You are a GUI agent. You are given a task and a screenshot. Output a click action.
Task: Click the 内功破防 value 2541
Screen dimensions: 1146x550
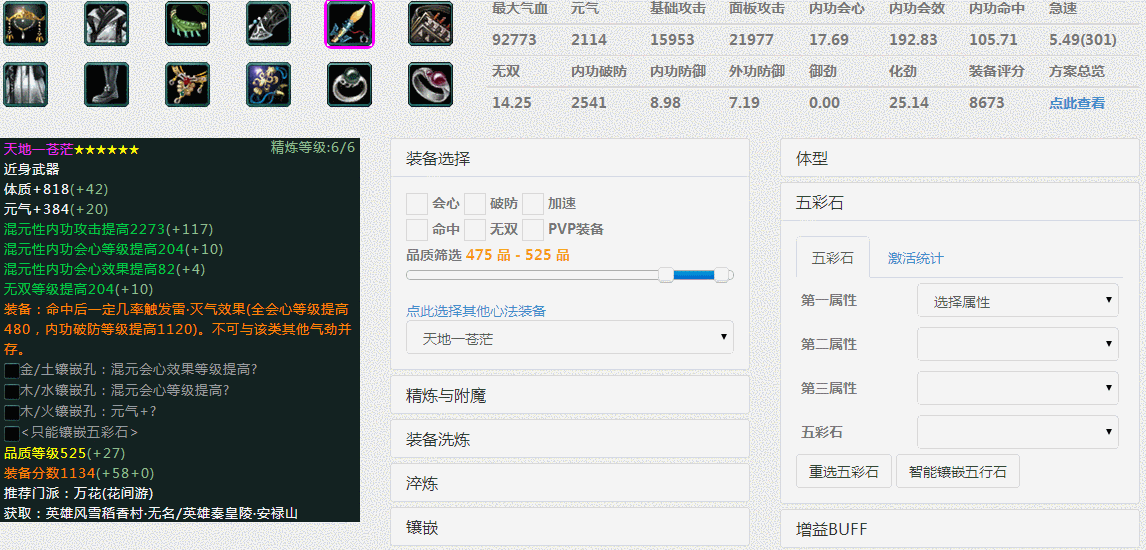tap(589, 103)
